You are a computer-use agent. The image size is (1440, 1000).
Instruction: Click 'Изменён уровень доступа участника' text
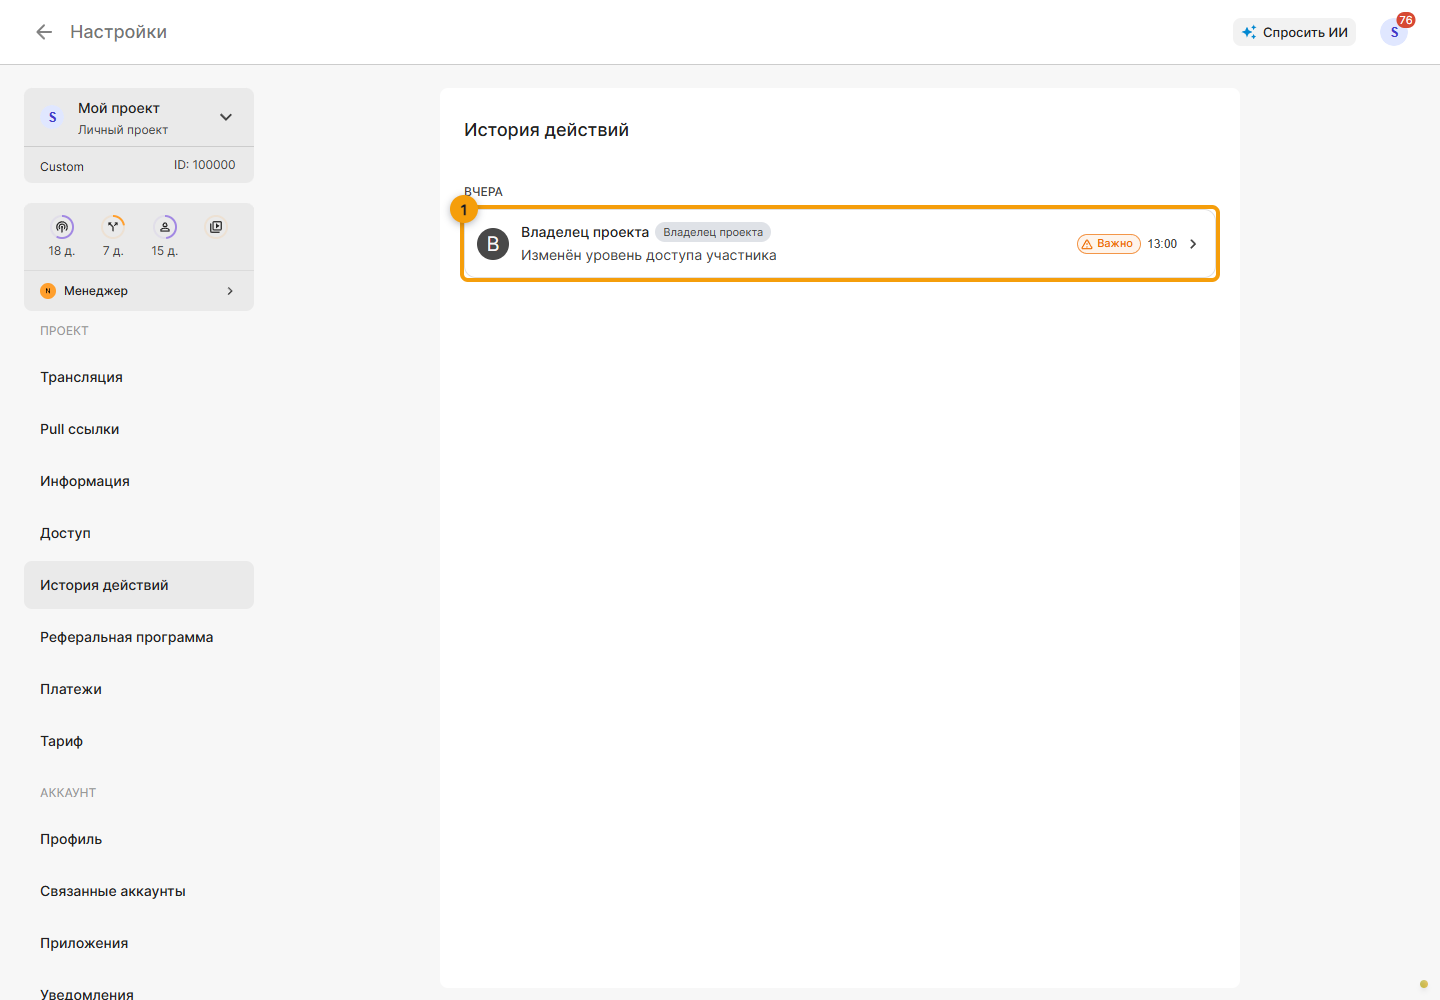point(648,255)
